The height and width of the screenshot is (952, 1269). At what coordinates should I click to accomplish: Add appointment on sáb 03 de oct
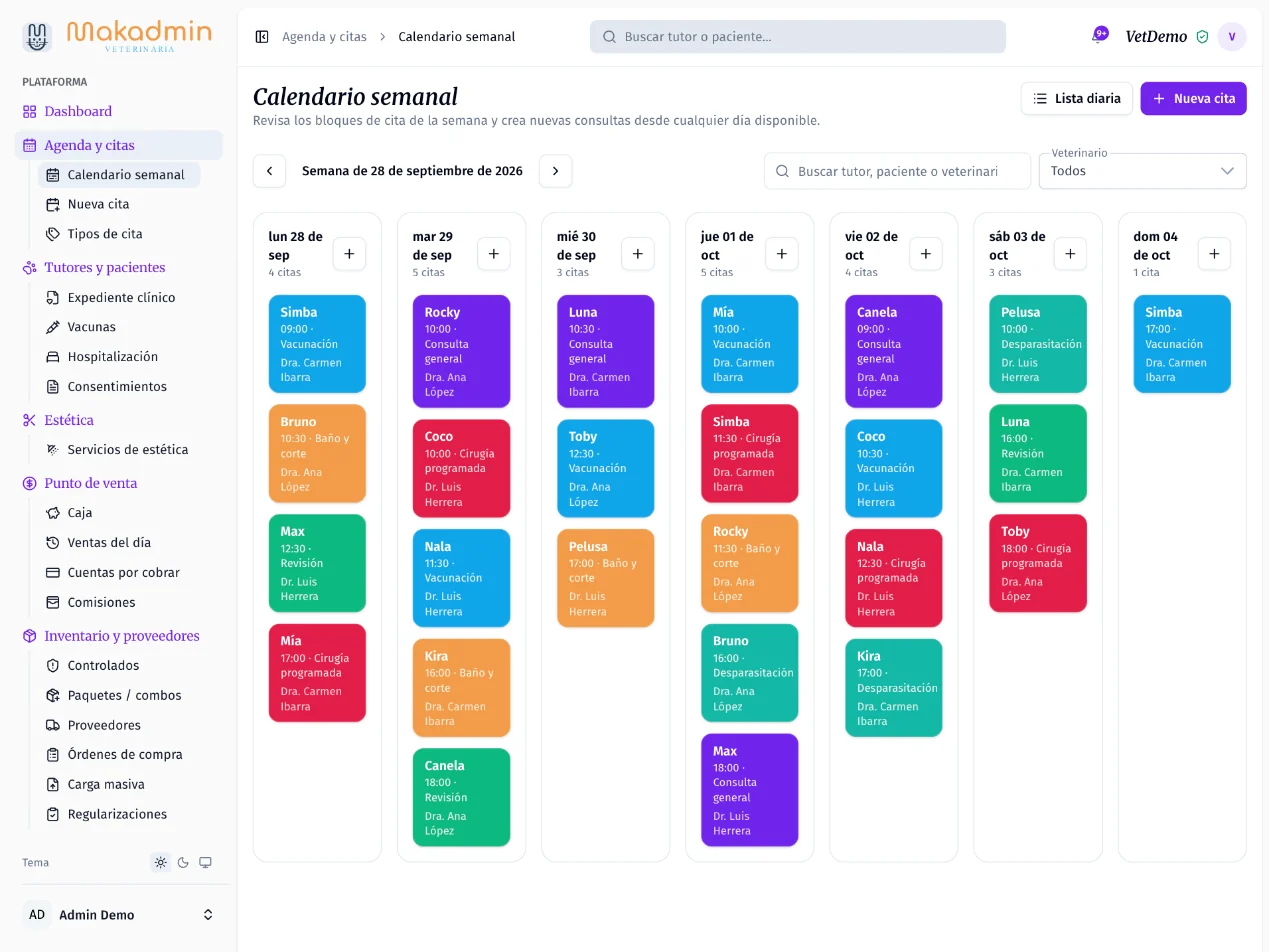tap(1070, 254)
